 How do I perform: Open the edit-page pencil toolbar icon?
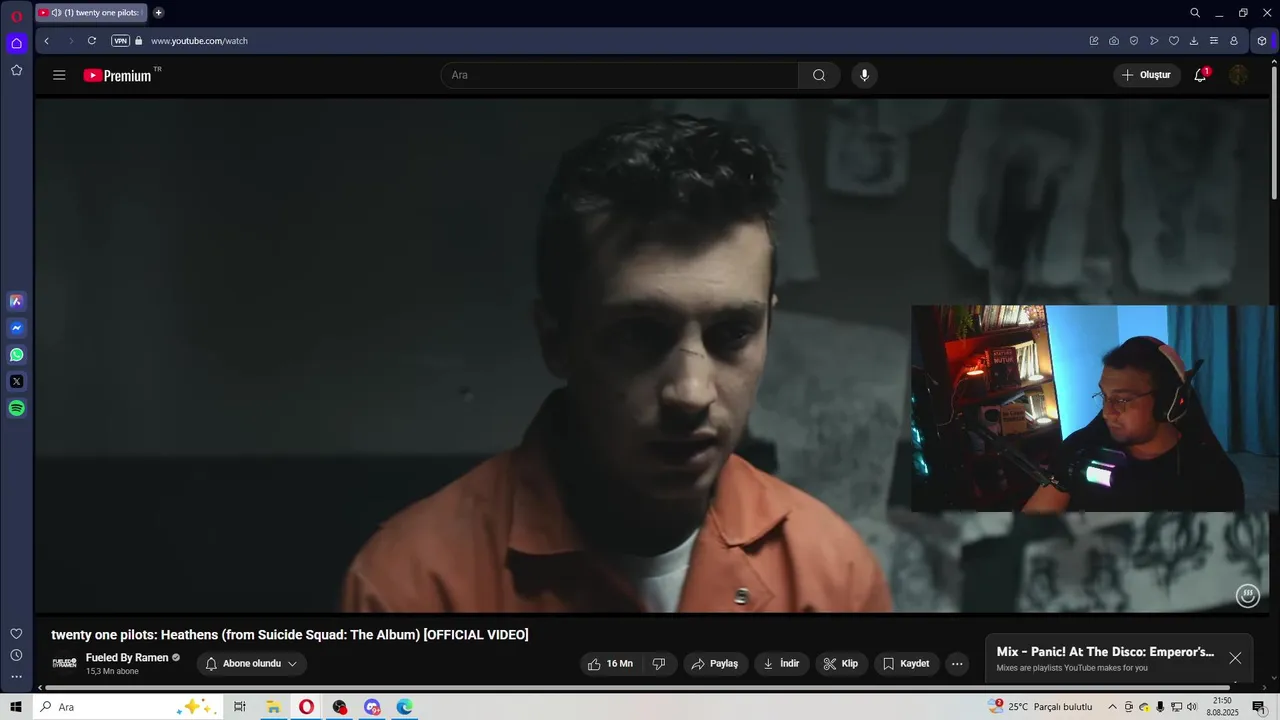point(1094,41)
